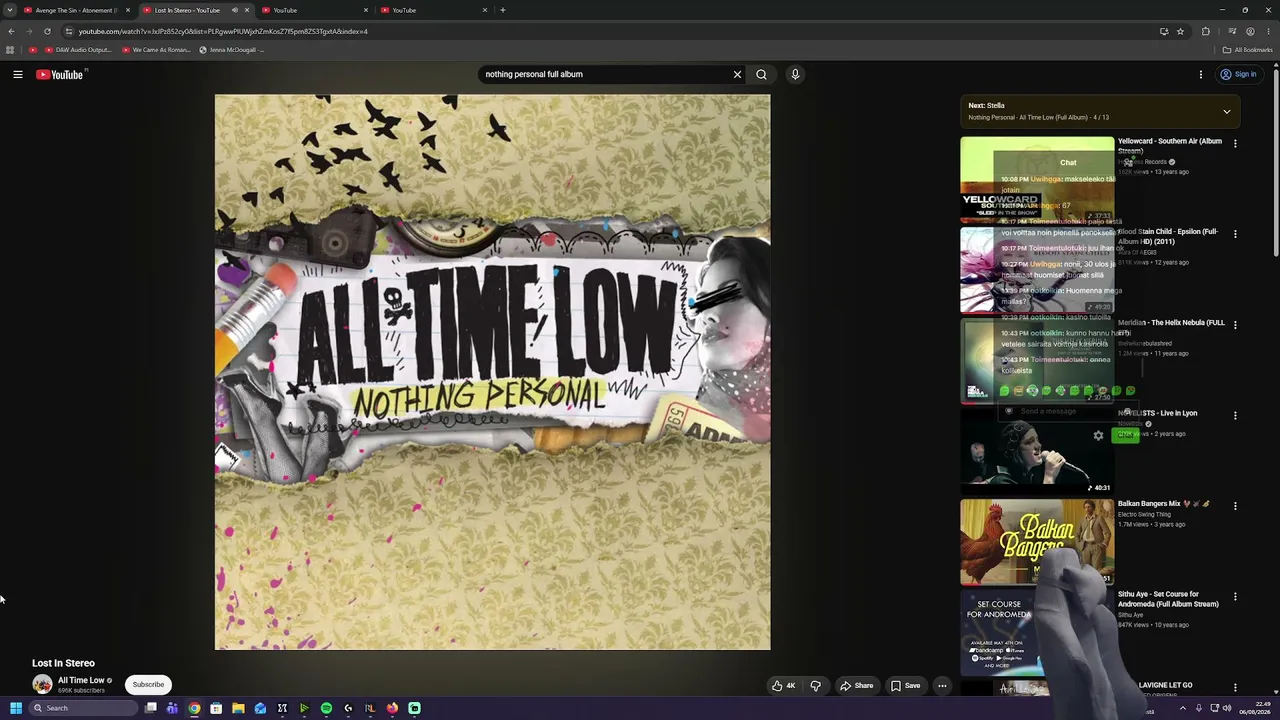The width and height of the screenshot is (1280, 720).
Task: Switch to the fourth tab titled YouTube
Action: [434, 10]
